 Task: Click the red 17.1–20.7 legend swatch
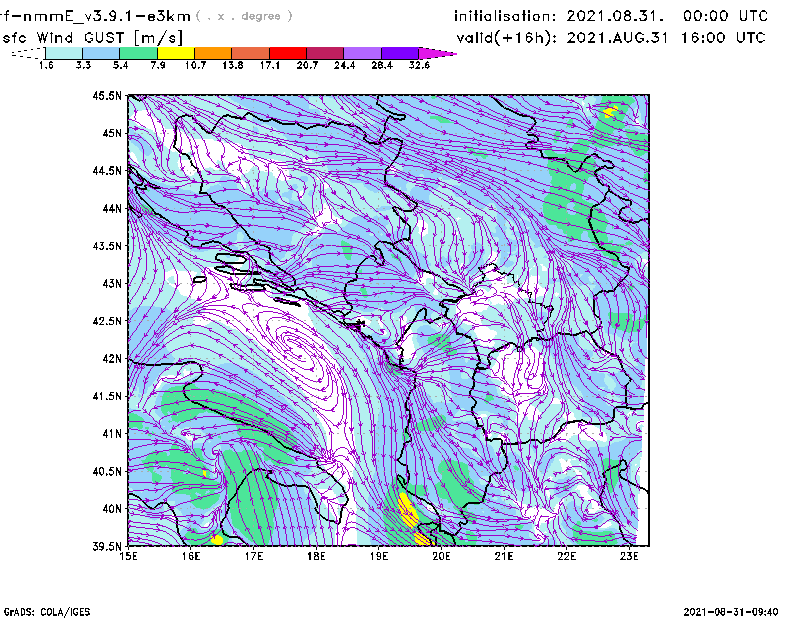[288, 53]
